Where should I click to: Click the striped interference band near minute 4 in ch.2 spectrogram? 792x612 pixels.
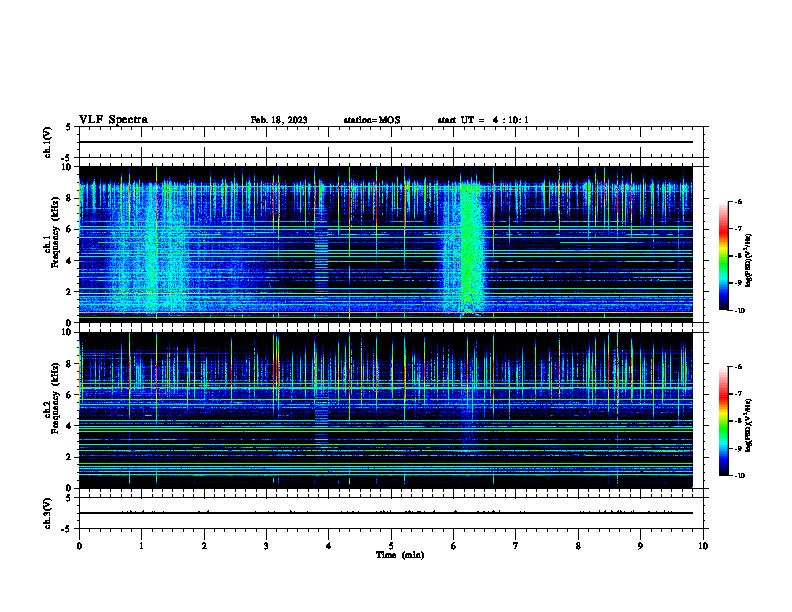[322, 424]
